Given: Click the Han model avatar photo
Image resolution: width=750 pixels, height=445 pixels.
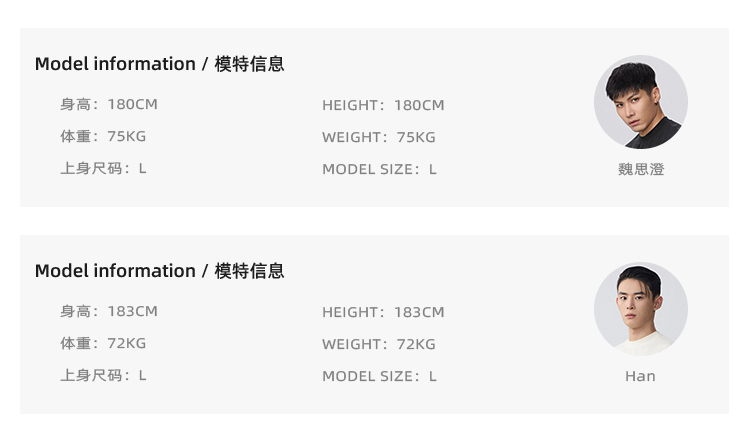Looking at the screenshot, I should click(x=640, y=309).
